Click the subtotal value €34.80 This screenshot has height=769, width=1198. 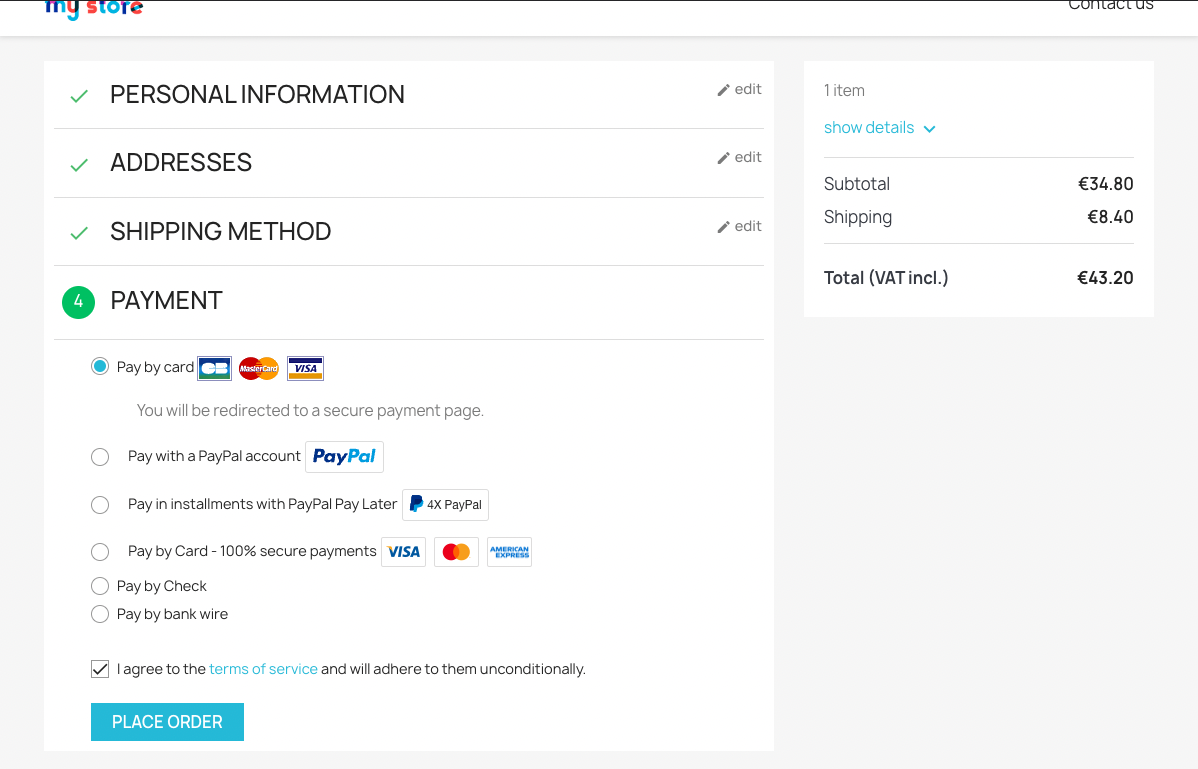coord(1106,184)
